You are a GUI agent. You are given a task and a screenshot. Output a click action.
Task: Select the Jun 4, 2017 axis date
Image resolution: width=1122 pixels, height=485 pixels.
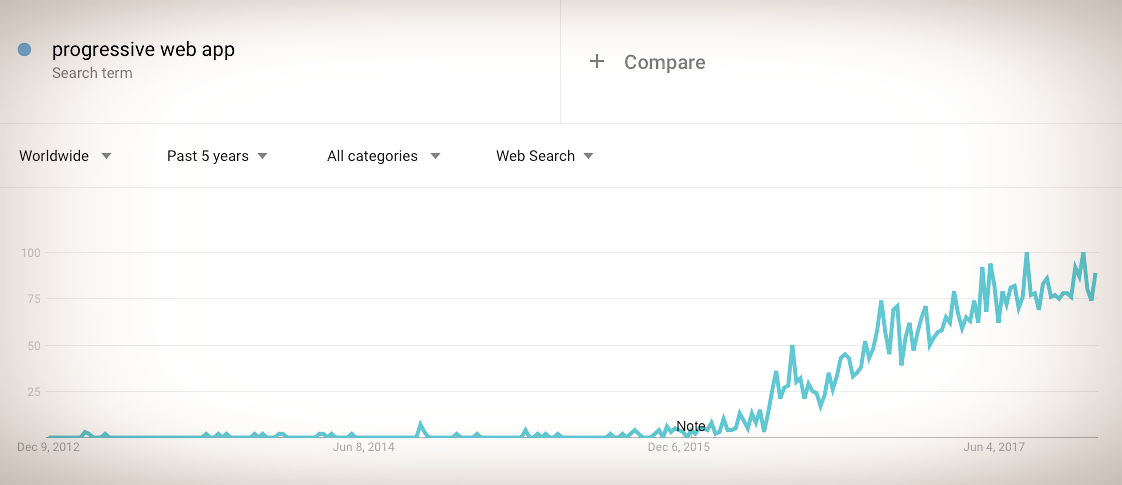point(994,448)
